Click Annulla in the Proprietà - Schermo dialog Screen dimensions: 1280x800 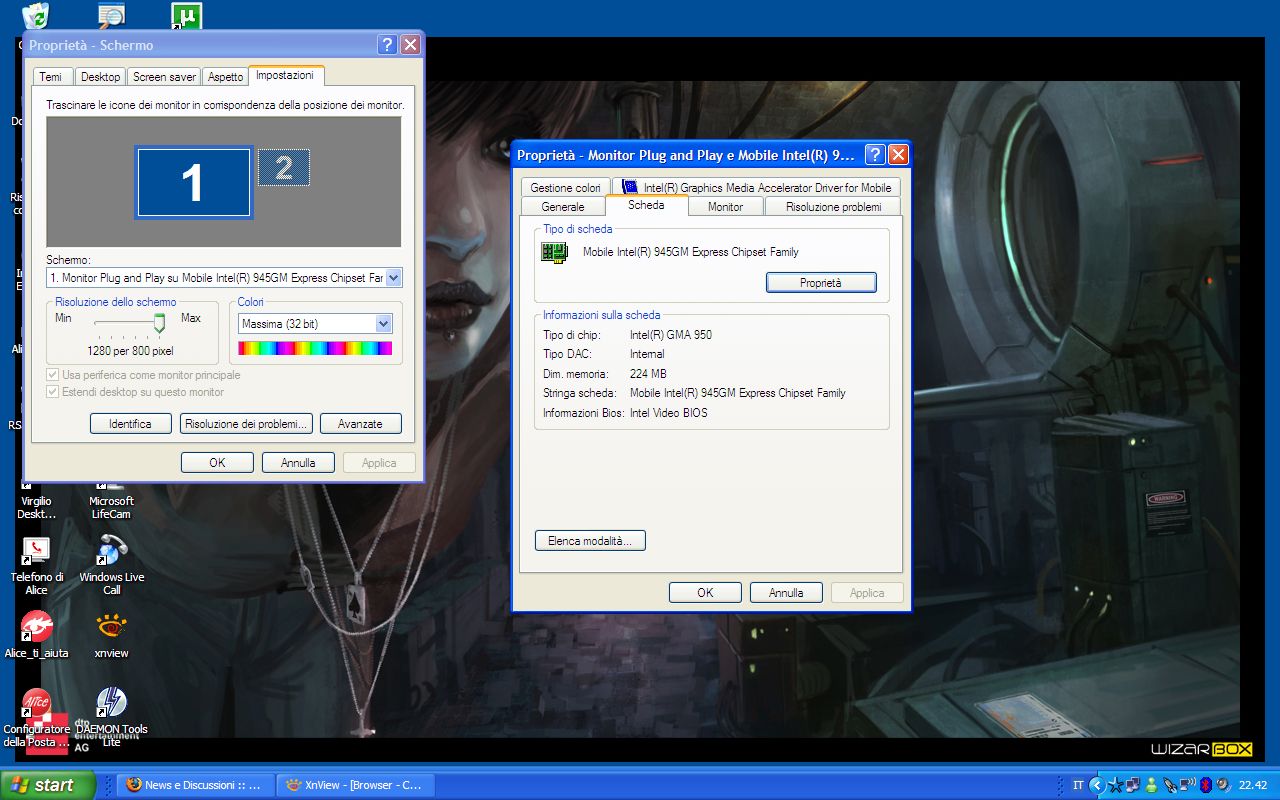tap(298, 462)
